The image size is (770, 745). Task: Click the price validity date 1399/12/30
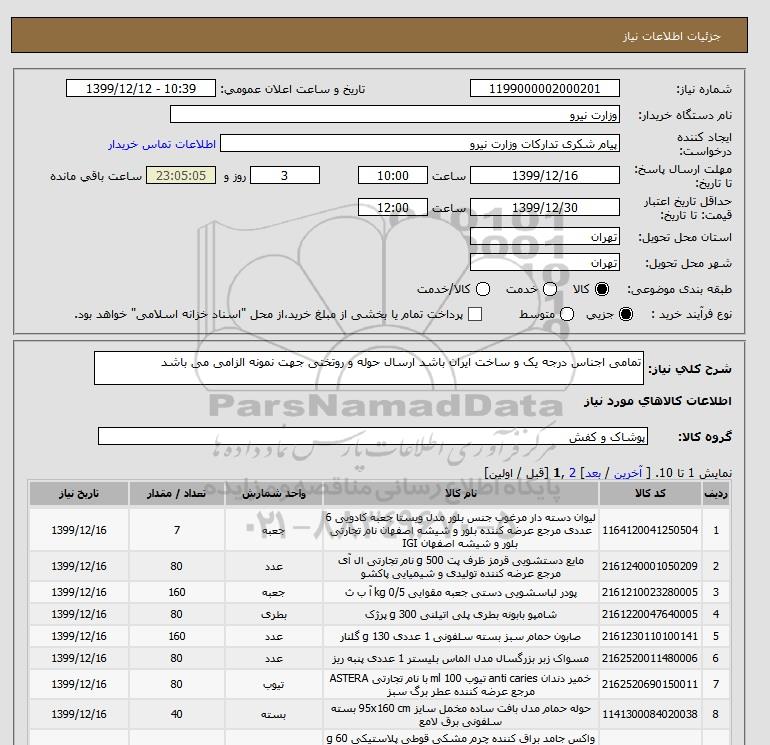click(545, 208)
